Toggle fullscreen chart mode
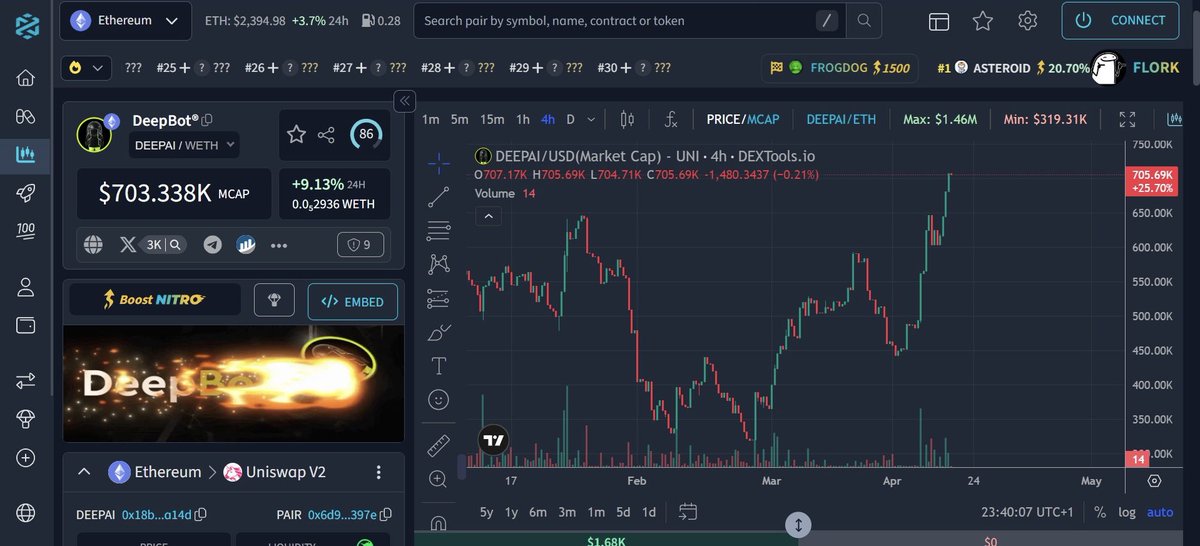 click(1127, 119)
